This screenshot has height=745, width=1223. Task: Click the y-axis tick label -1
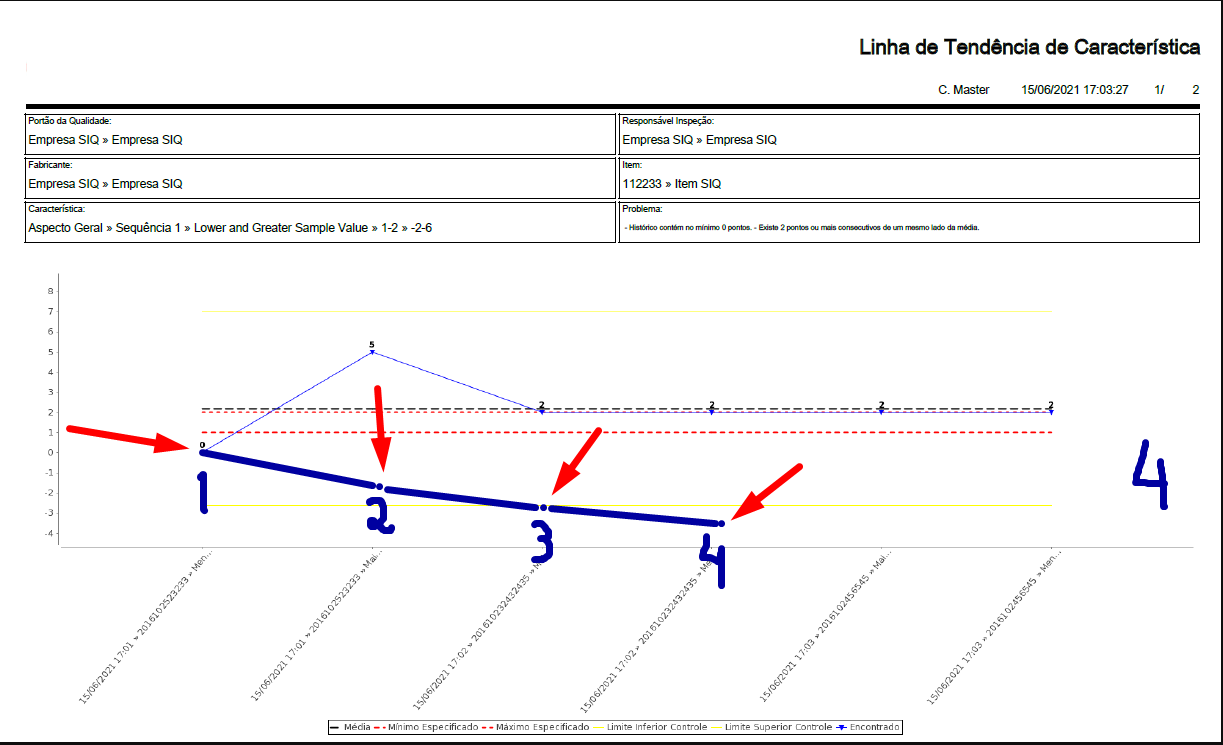click(49, 472)
